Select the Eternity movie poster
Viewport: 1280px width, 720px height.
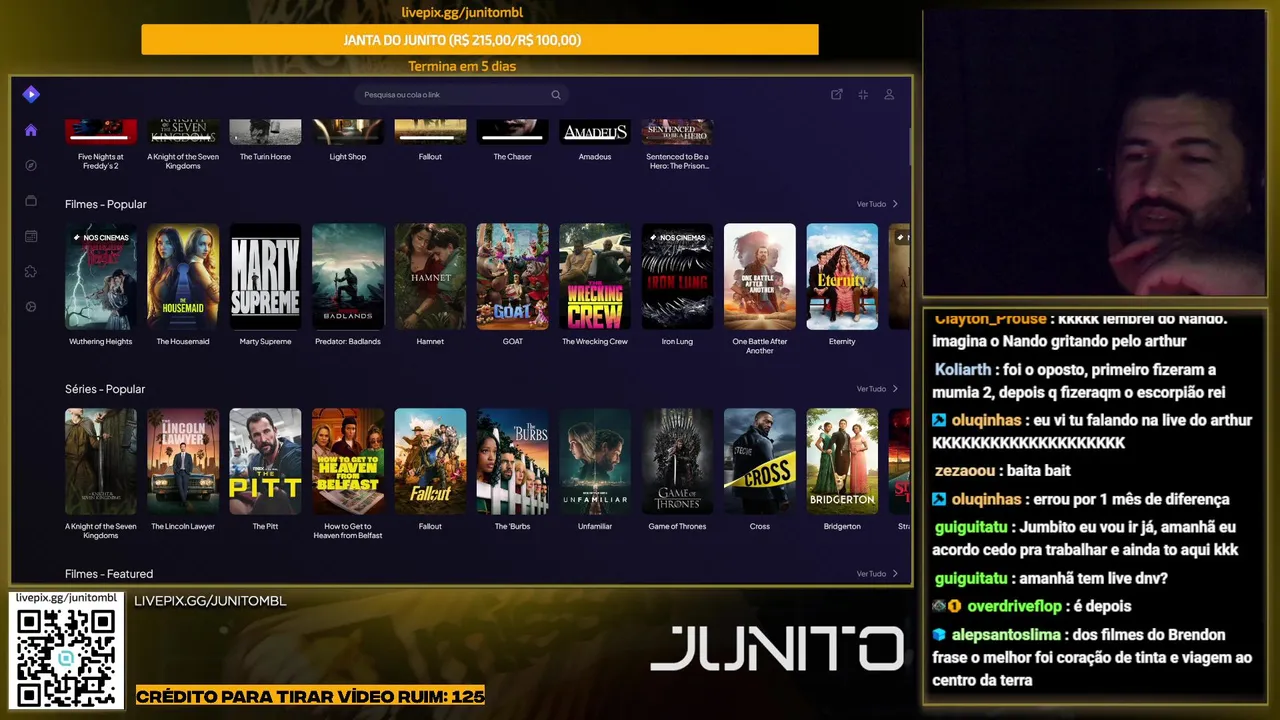pos(842,277)
